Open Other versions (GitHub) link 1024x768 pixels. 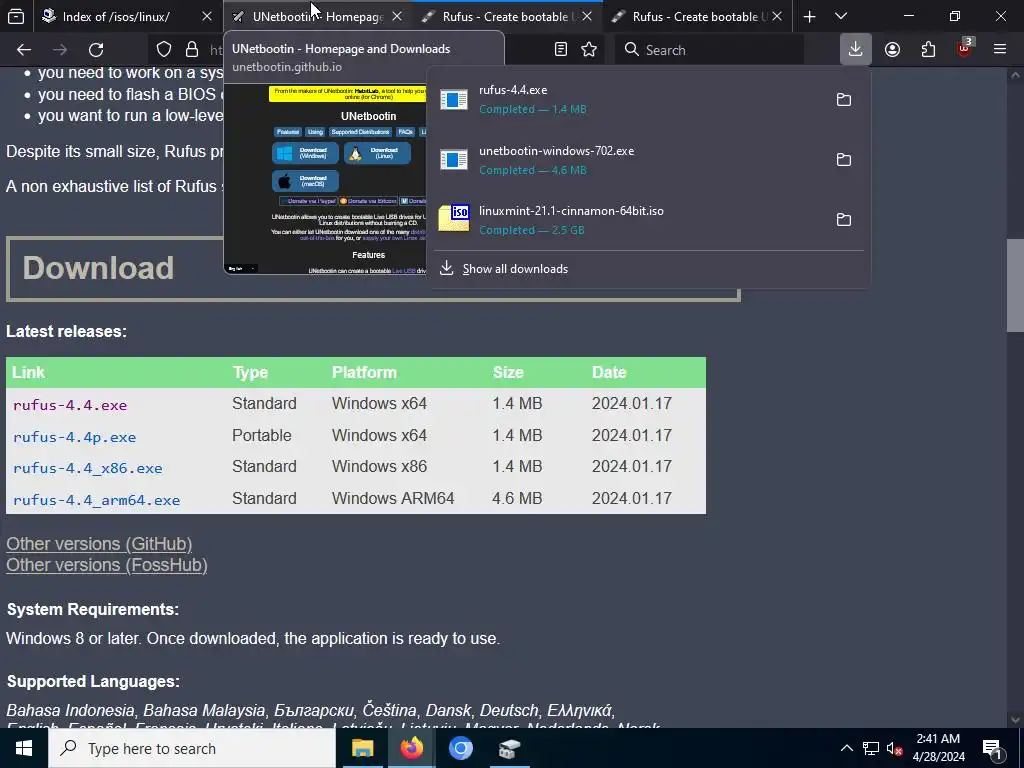point(99,544)
